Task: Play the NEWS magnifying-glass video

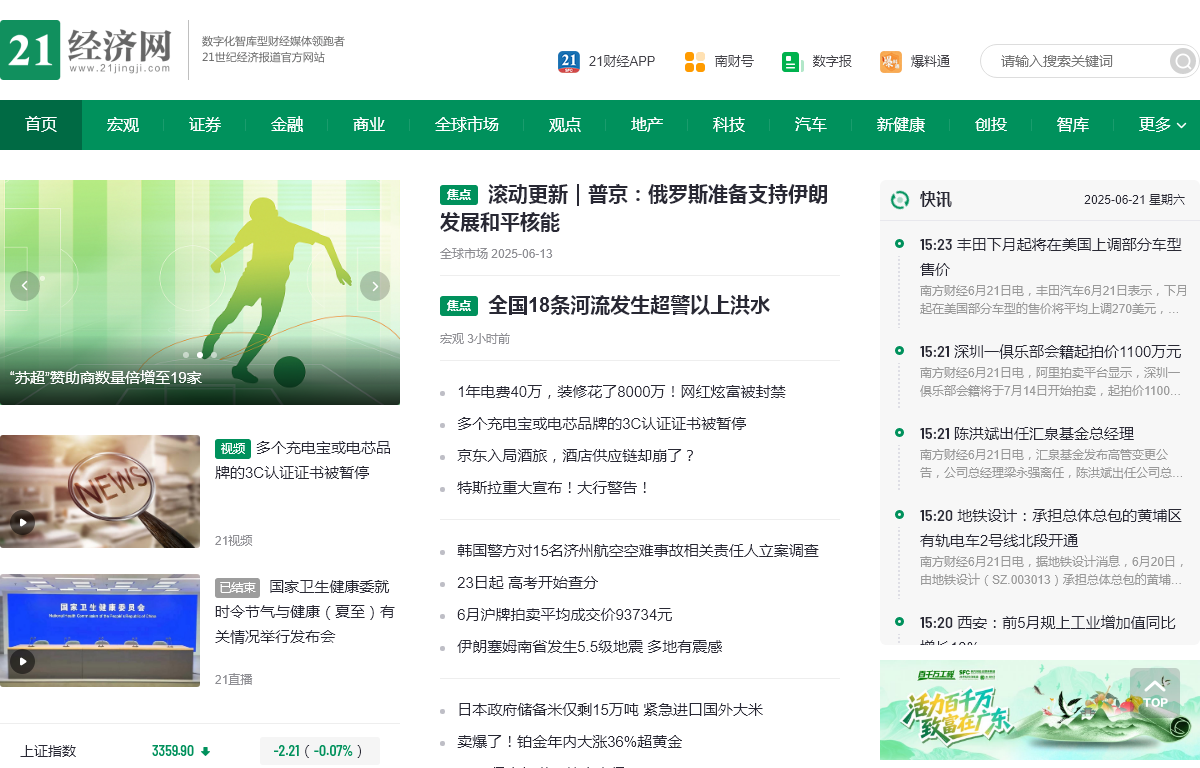Action: coord(21,522)
